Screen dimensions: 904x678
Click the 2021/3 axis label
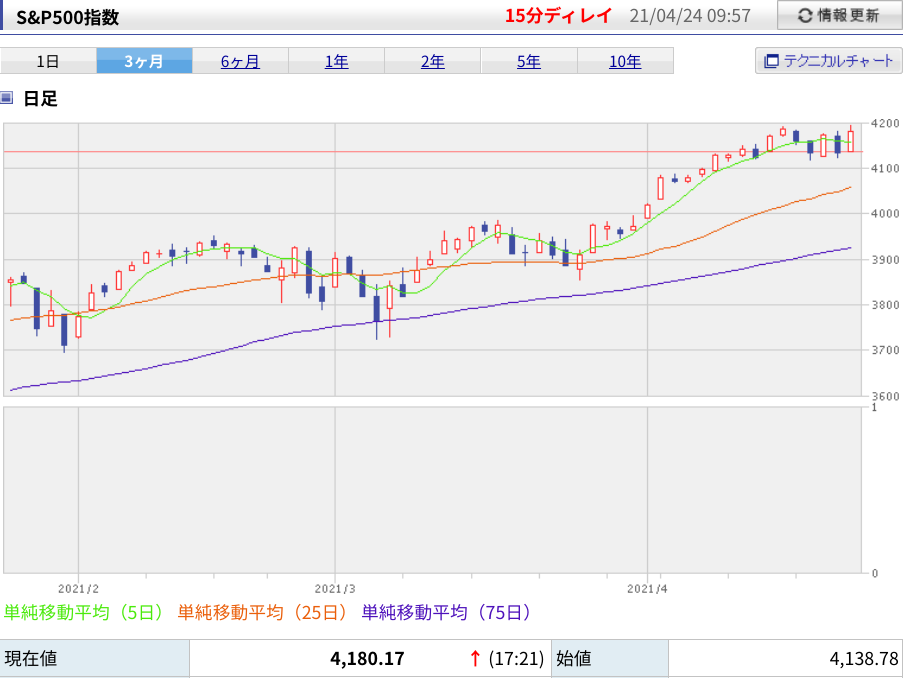click(335, 589)
